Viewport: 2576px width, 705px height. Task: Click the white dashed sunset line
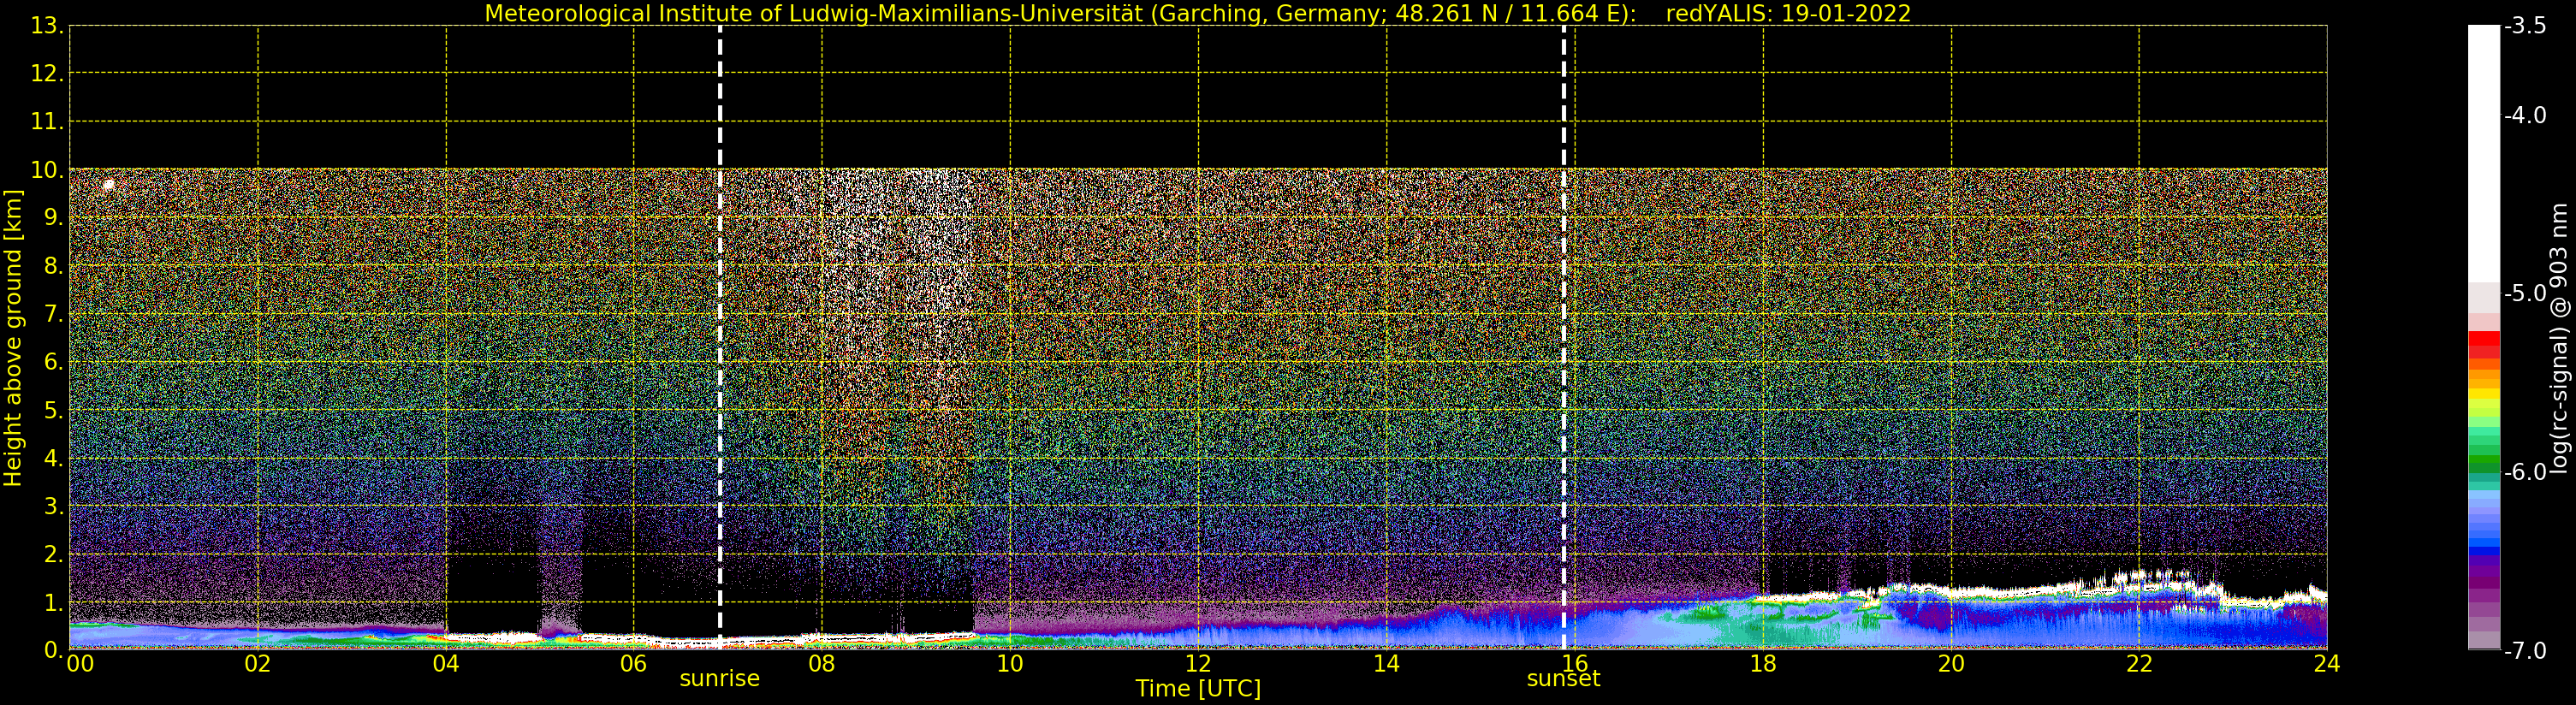pos(1564,337)
